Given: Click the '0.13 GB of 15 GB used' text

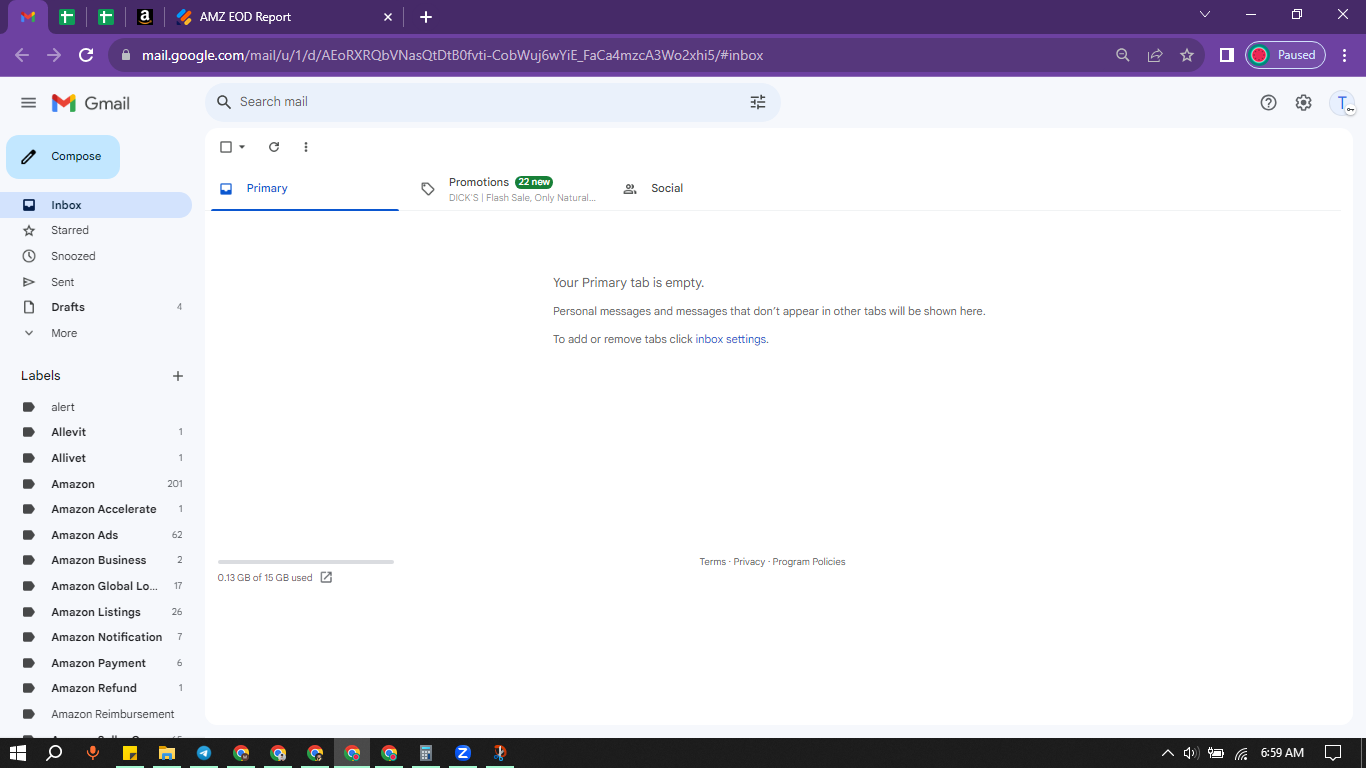Looking at the screenshot, I should [x=265, y=578].
